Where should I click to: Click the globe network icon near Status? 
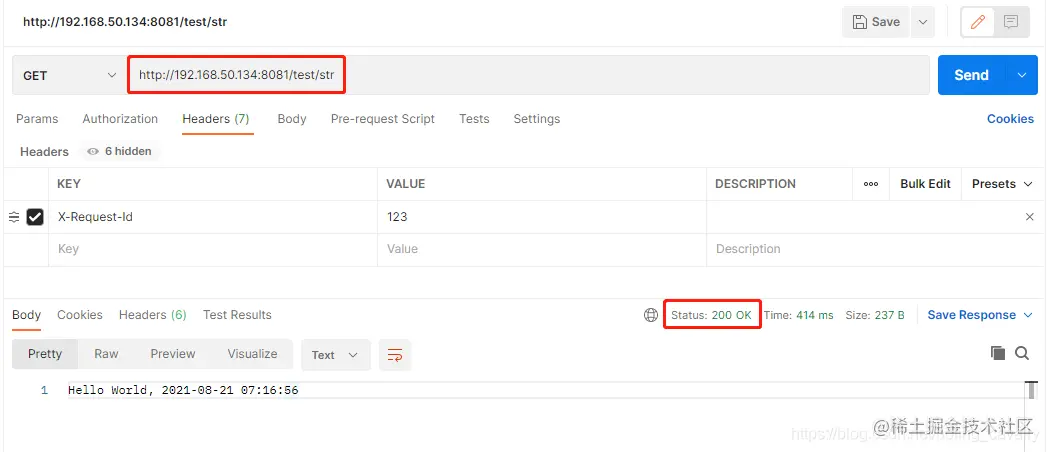point(650,315)
